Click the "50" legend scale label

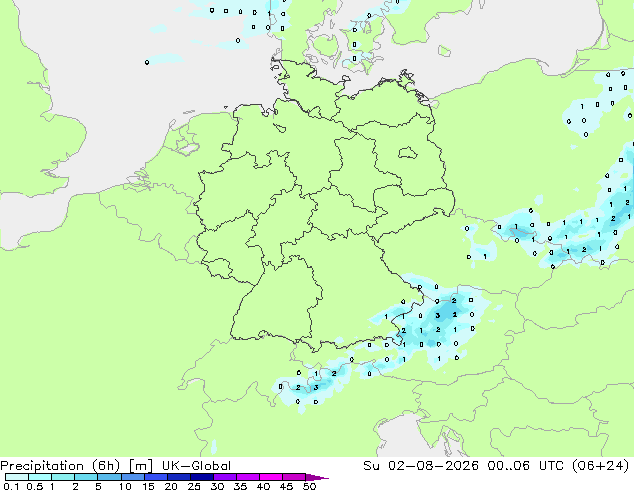310,486
